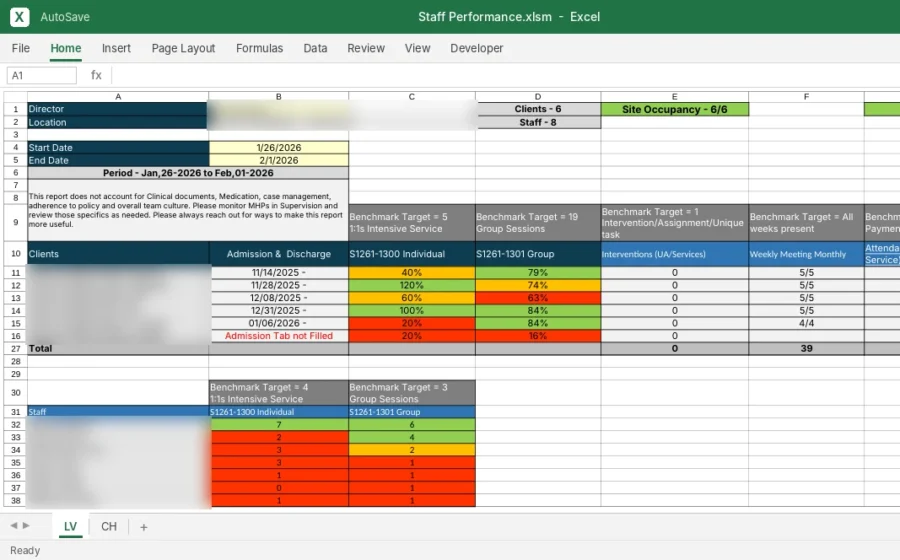The image size is (900, 560).
Task: Click 'Weekly Meeting Monthly' header cell
Action: coord(806,254)
